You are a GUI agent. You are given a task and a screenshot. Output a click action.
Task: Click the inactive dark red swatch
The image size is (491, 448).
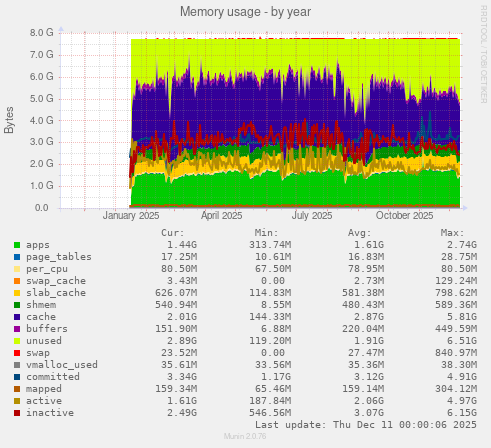click(17, 413)
